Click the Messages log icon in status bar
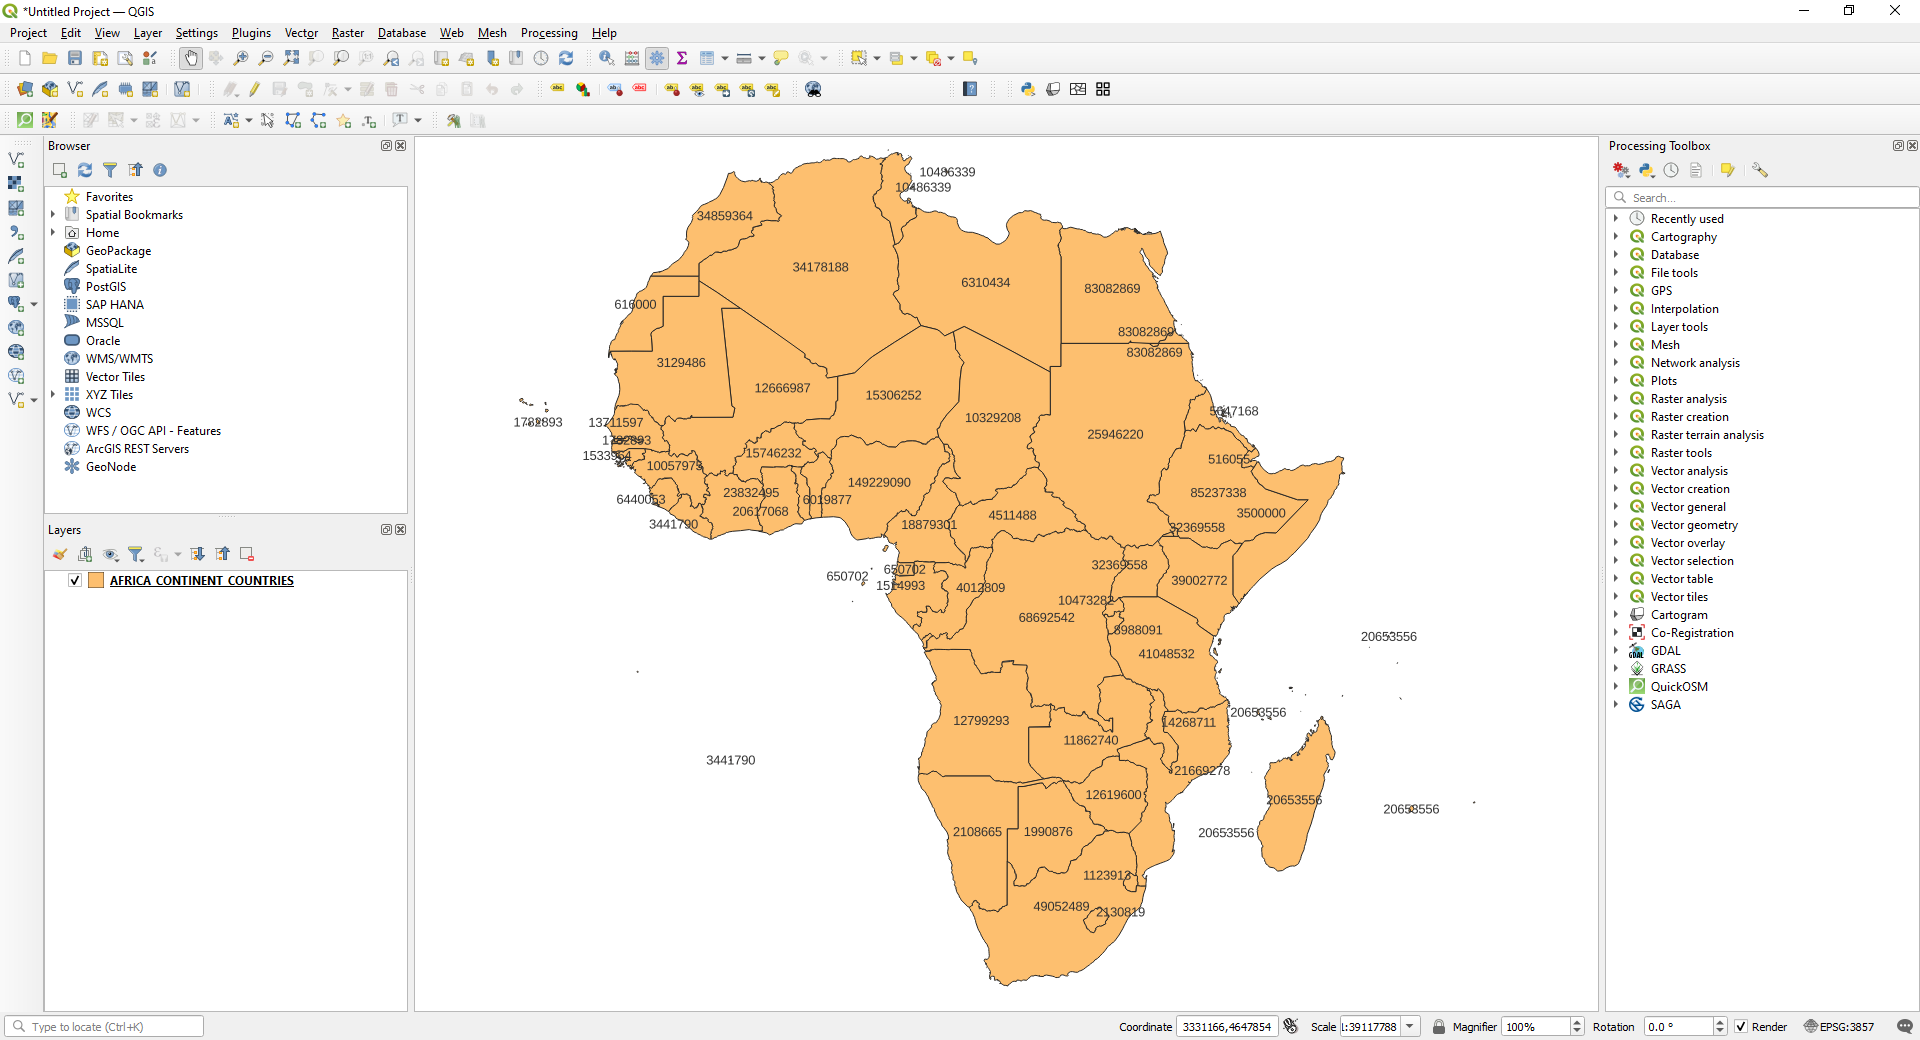Image resolution: width=1920 pixels, height=1040 pixels. 1905,1026
